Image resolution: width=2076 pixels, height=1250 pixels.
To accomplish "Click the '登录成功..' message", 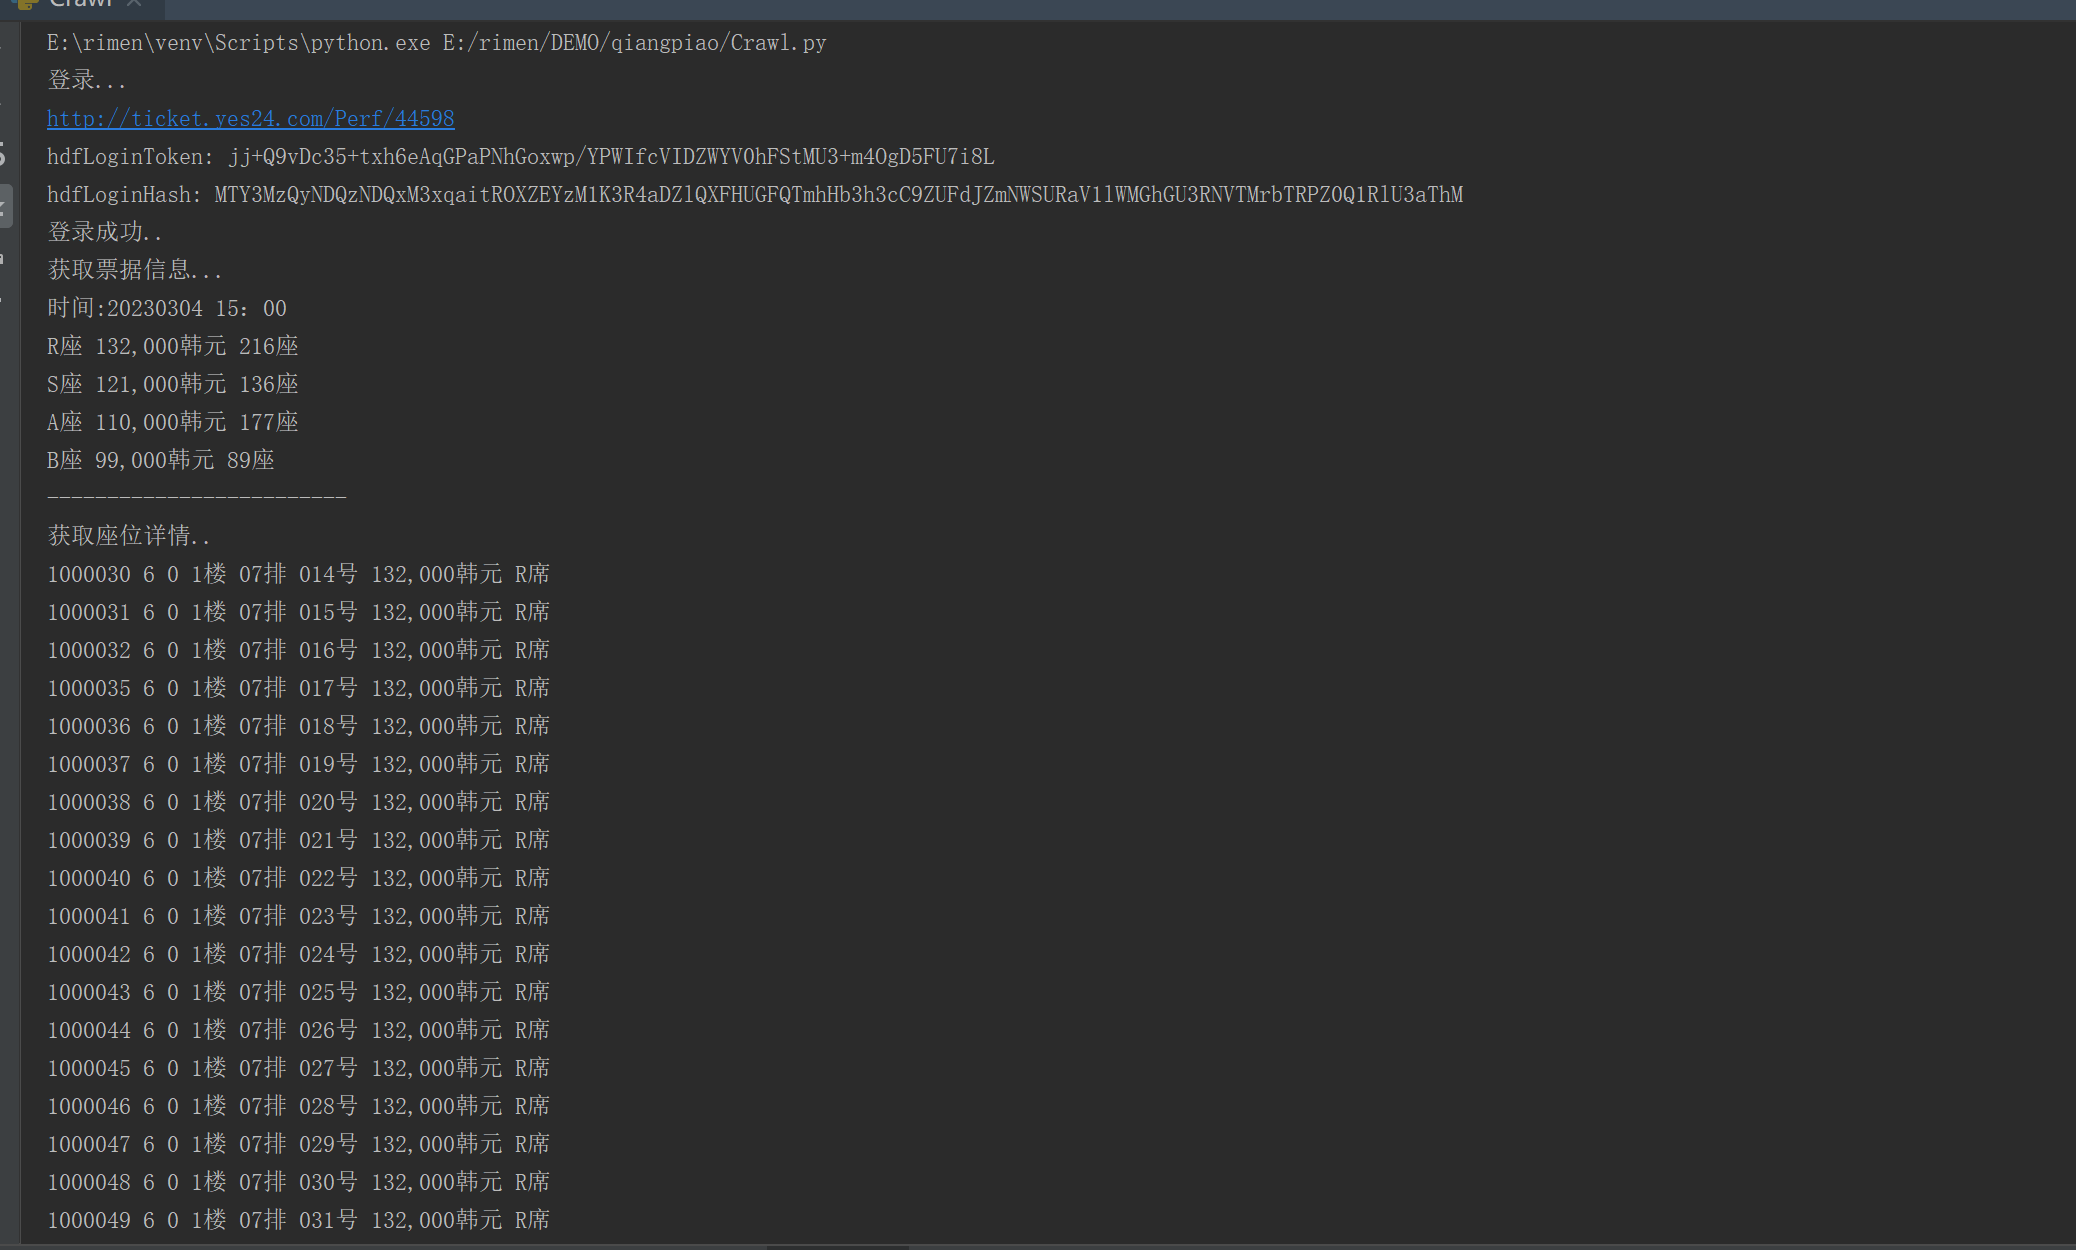I will tap(105, 233).
